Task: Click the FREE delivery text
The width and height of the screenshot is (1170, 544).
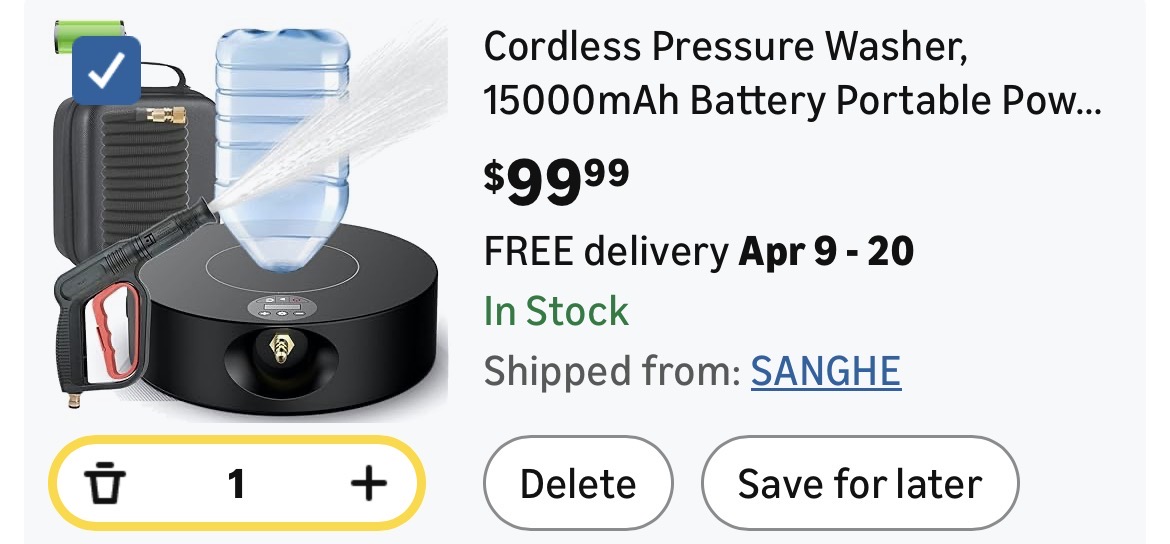Action: 606,252
